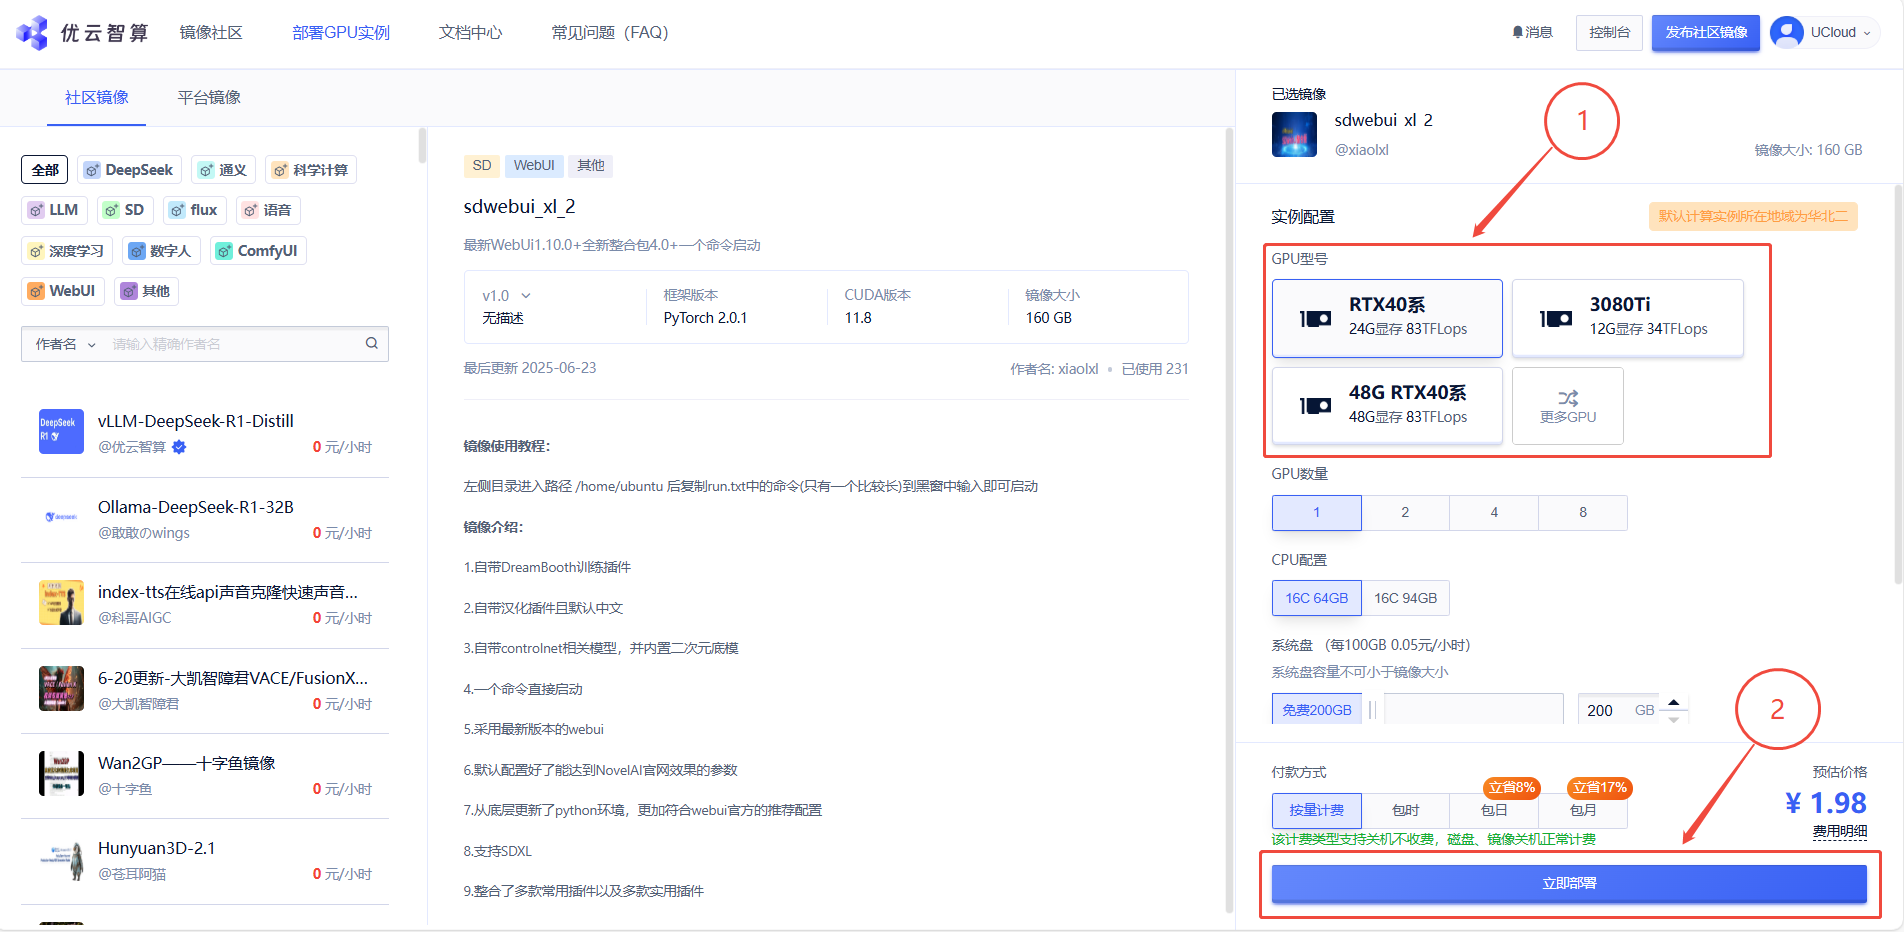Click the 控制台 button
Image resolution: width=1904 pixels, height=932 pixels.
1609,33
